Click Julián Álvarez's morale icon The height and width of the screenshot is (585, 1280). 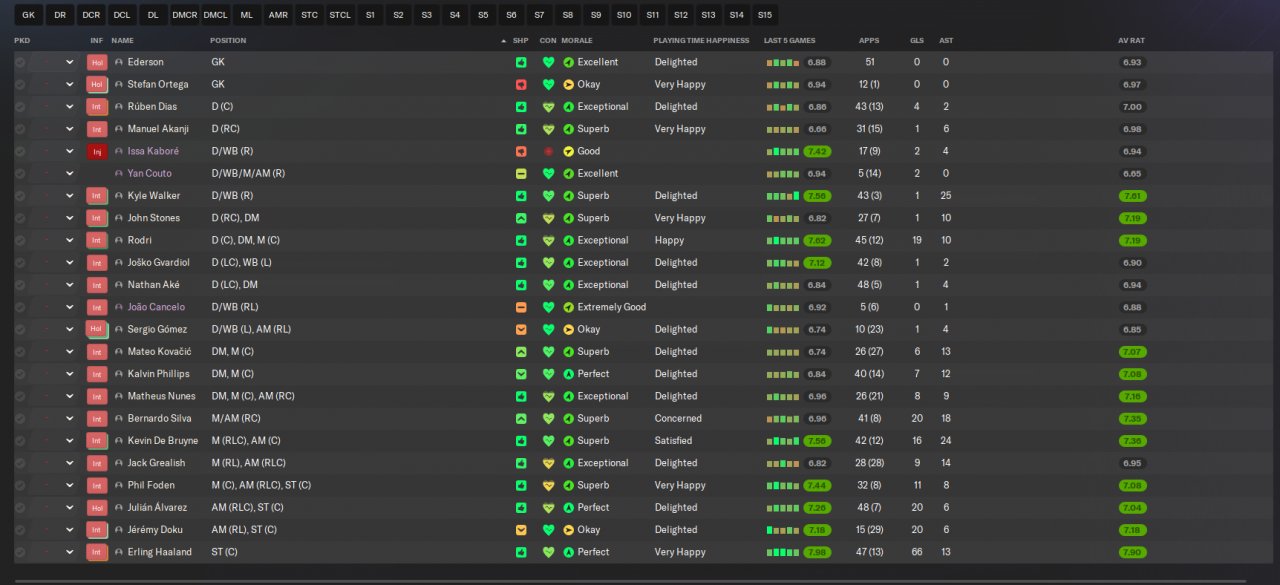coord(568,507)
